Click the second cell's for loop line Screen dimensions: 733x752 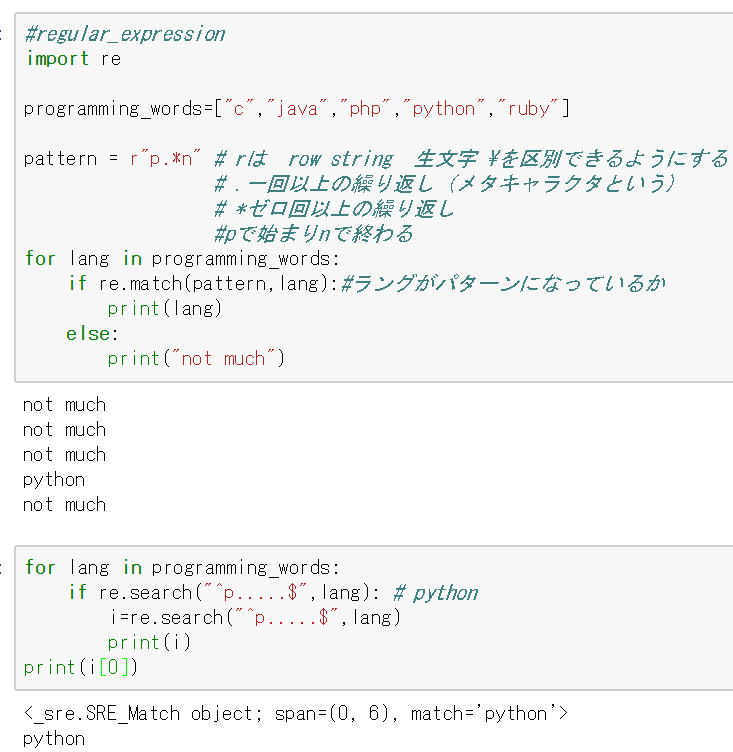coord(182,567)
